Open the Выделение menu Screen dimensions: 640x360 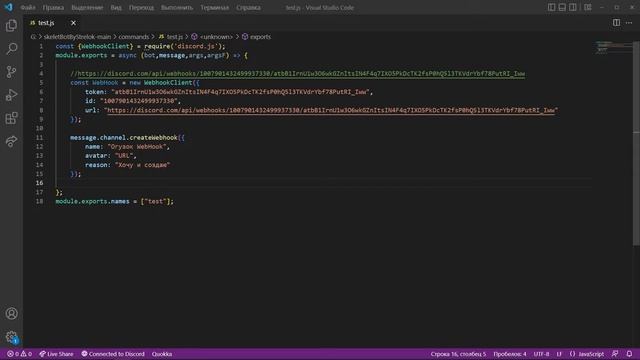(87, 8)
